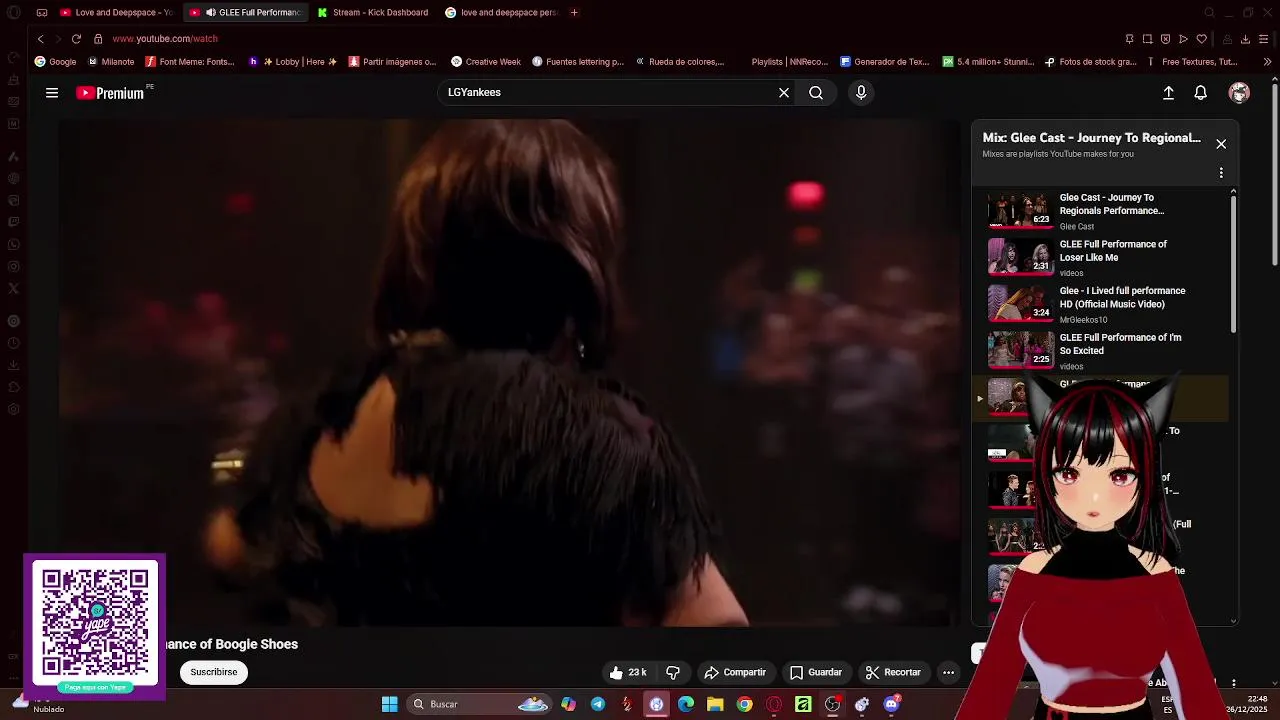
Task: Open the Lobby | Here bookmark
Action: [293, 62]
